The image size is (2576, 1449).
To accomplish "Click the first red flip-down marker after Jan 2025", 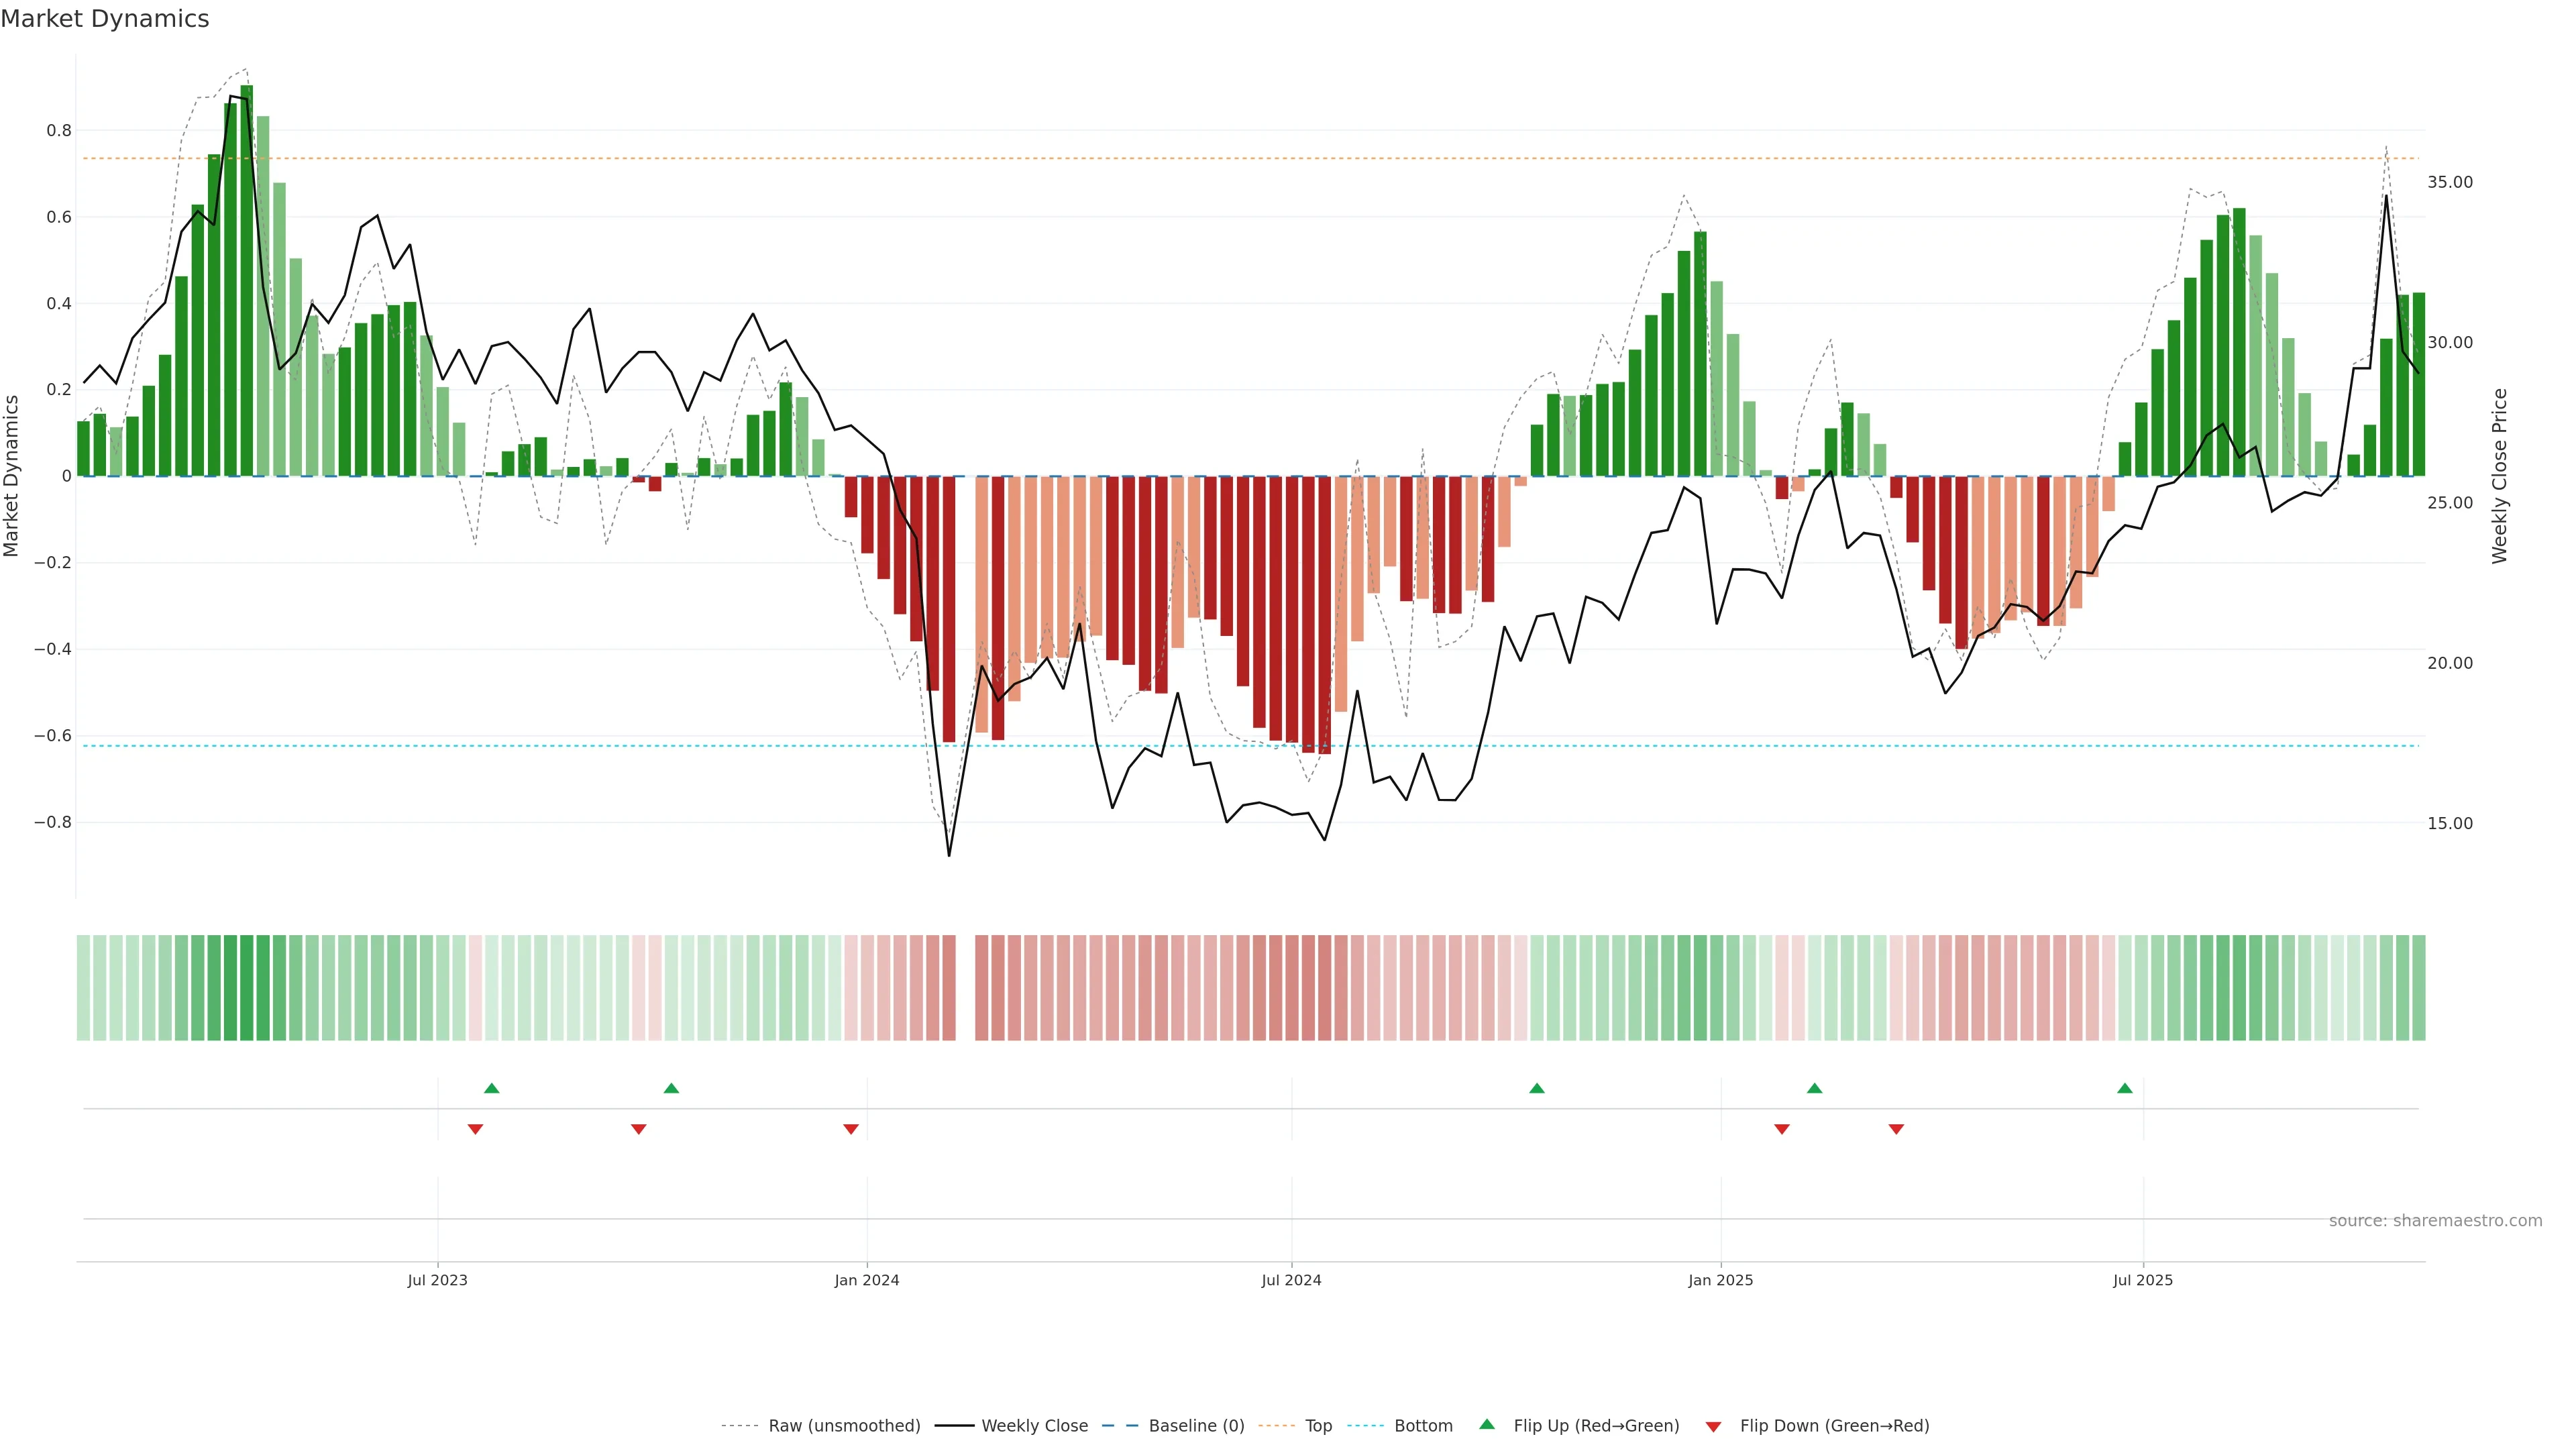I will click(x=1782, y=1129).
